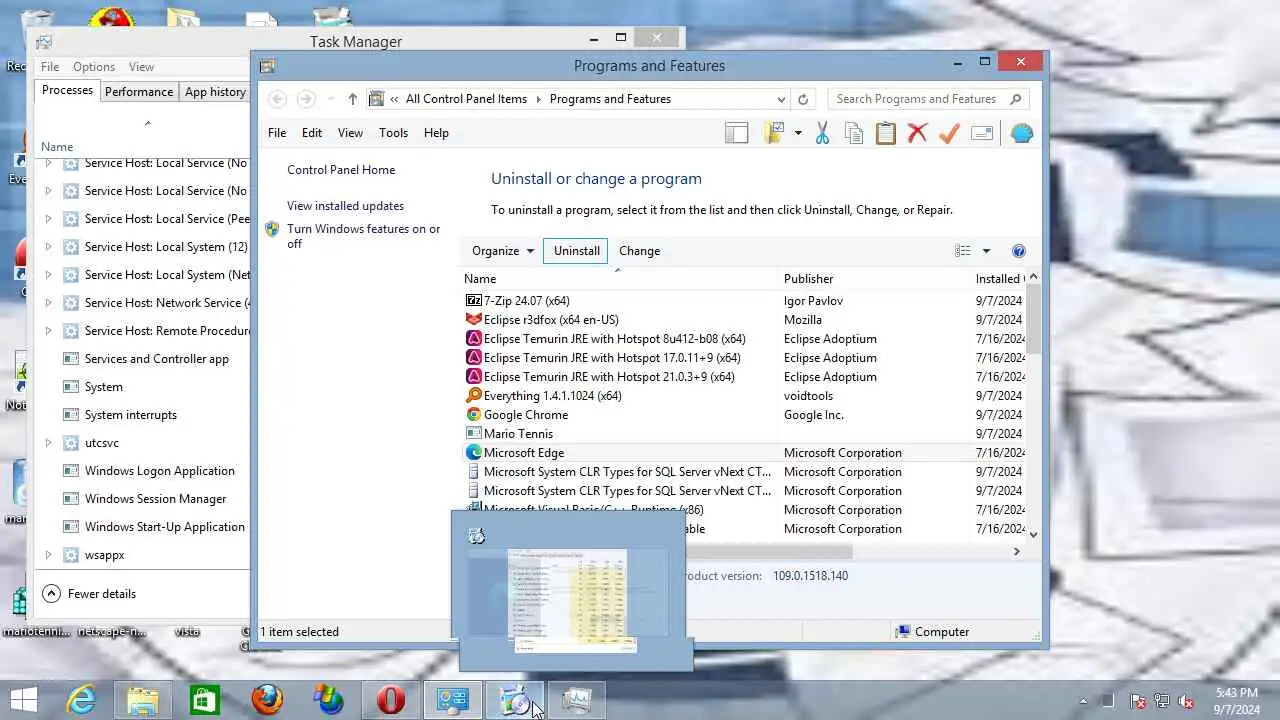This screenshot has height=720, width=1280.
Task: Click the red X Delete toolbar icon
Action: point(917,133)
